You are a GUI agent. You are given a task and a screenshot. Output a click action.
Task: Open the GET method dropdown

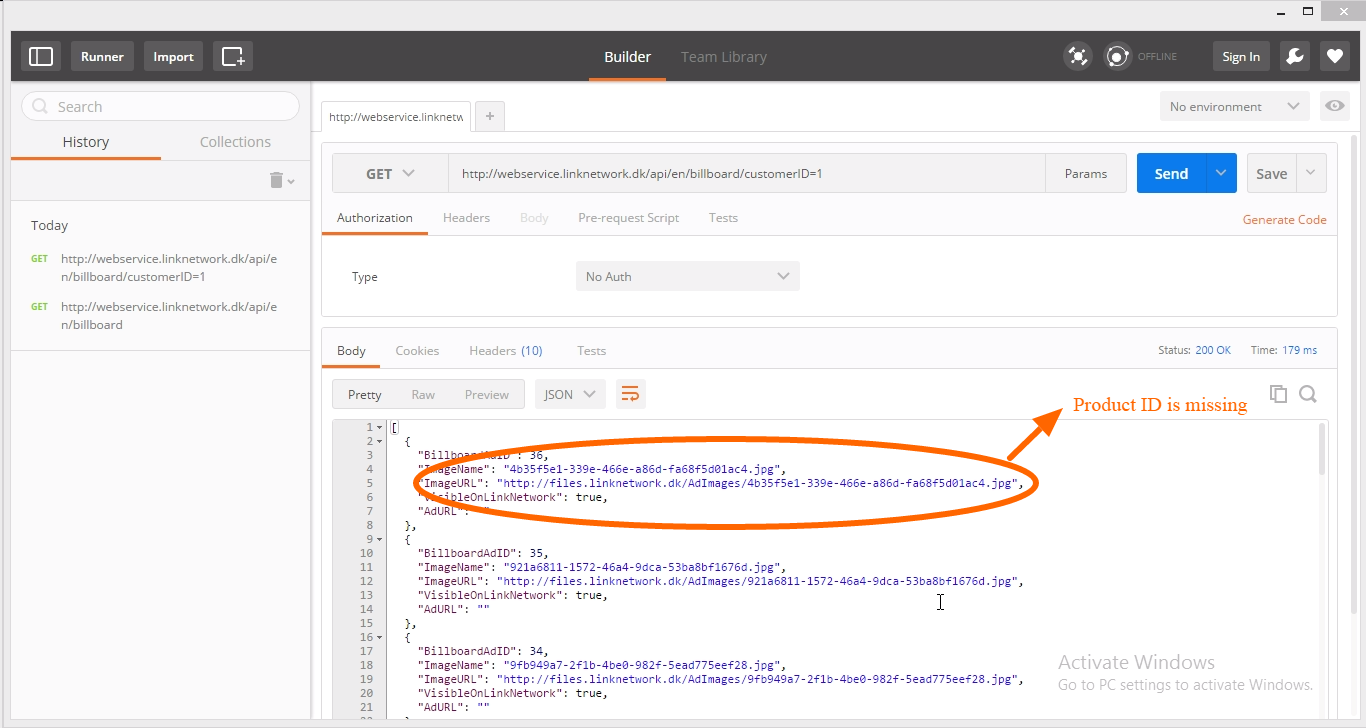pyautogui.click(x=390, y=173)
